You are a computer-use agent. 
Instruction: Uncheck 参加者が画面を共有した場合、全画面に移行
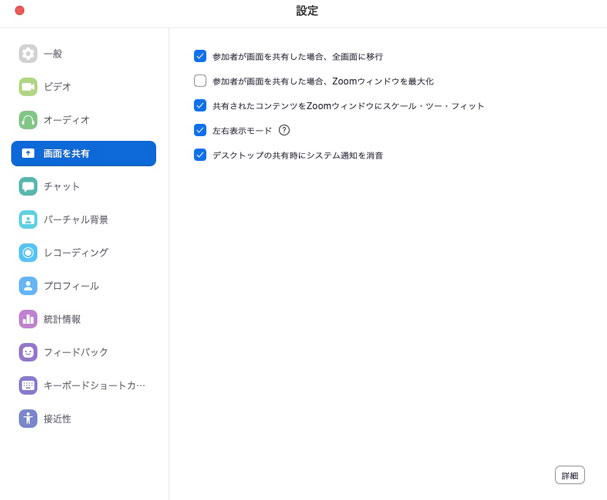click(200, 56)
